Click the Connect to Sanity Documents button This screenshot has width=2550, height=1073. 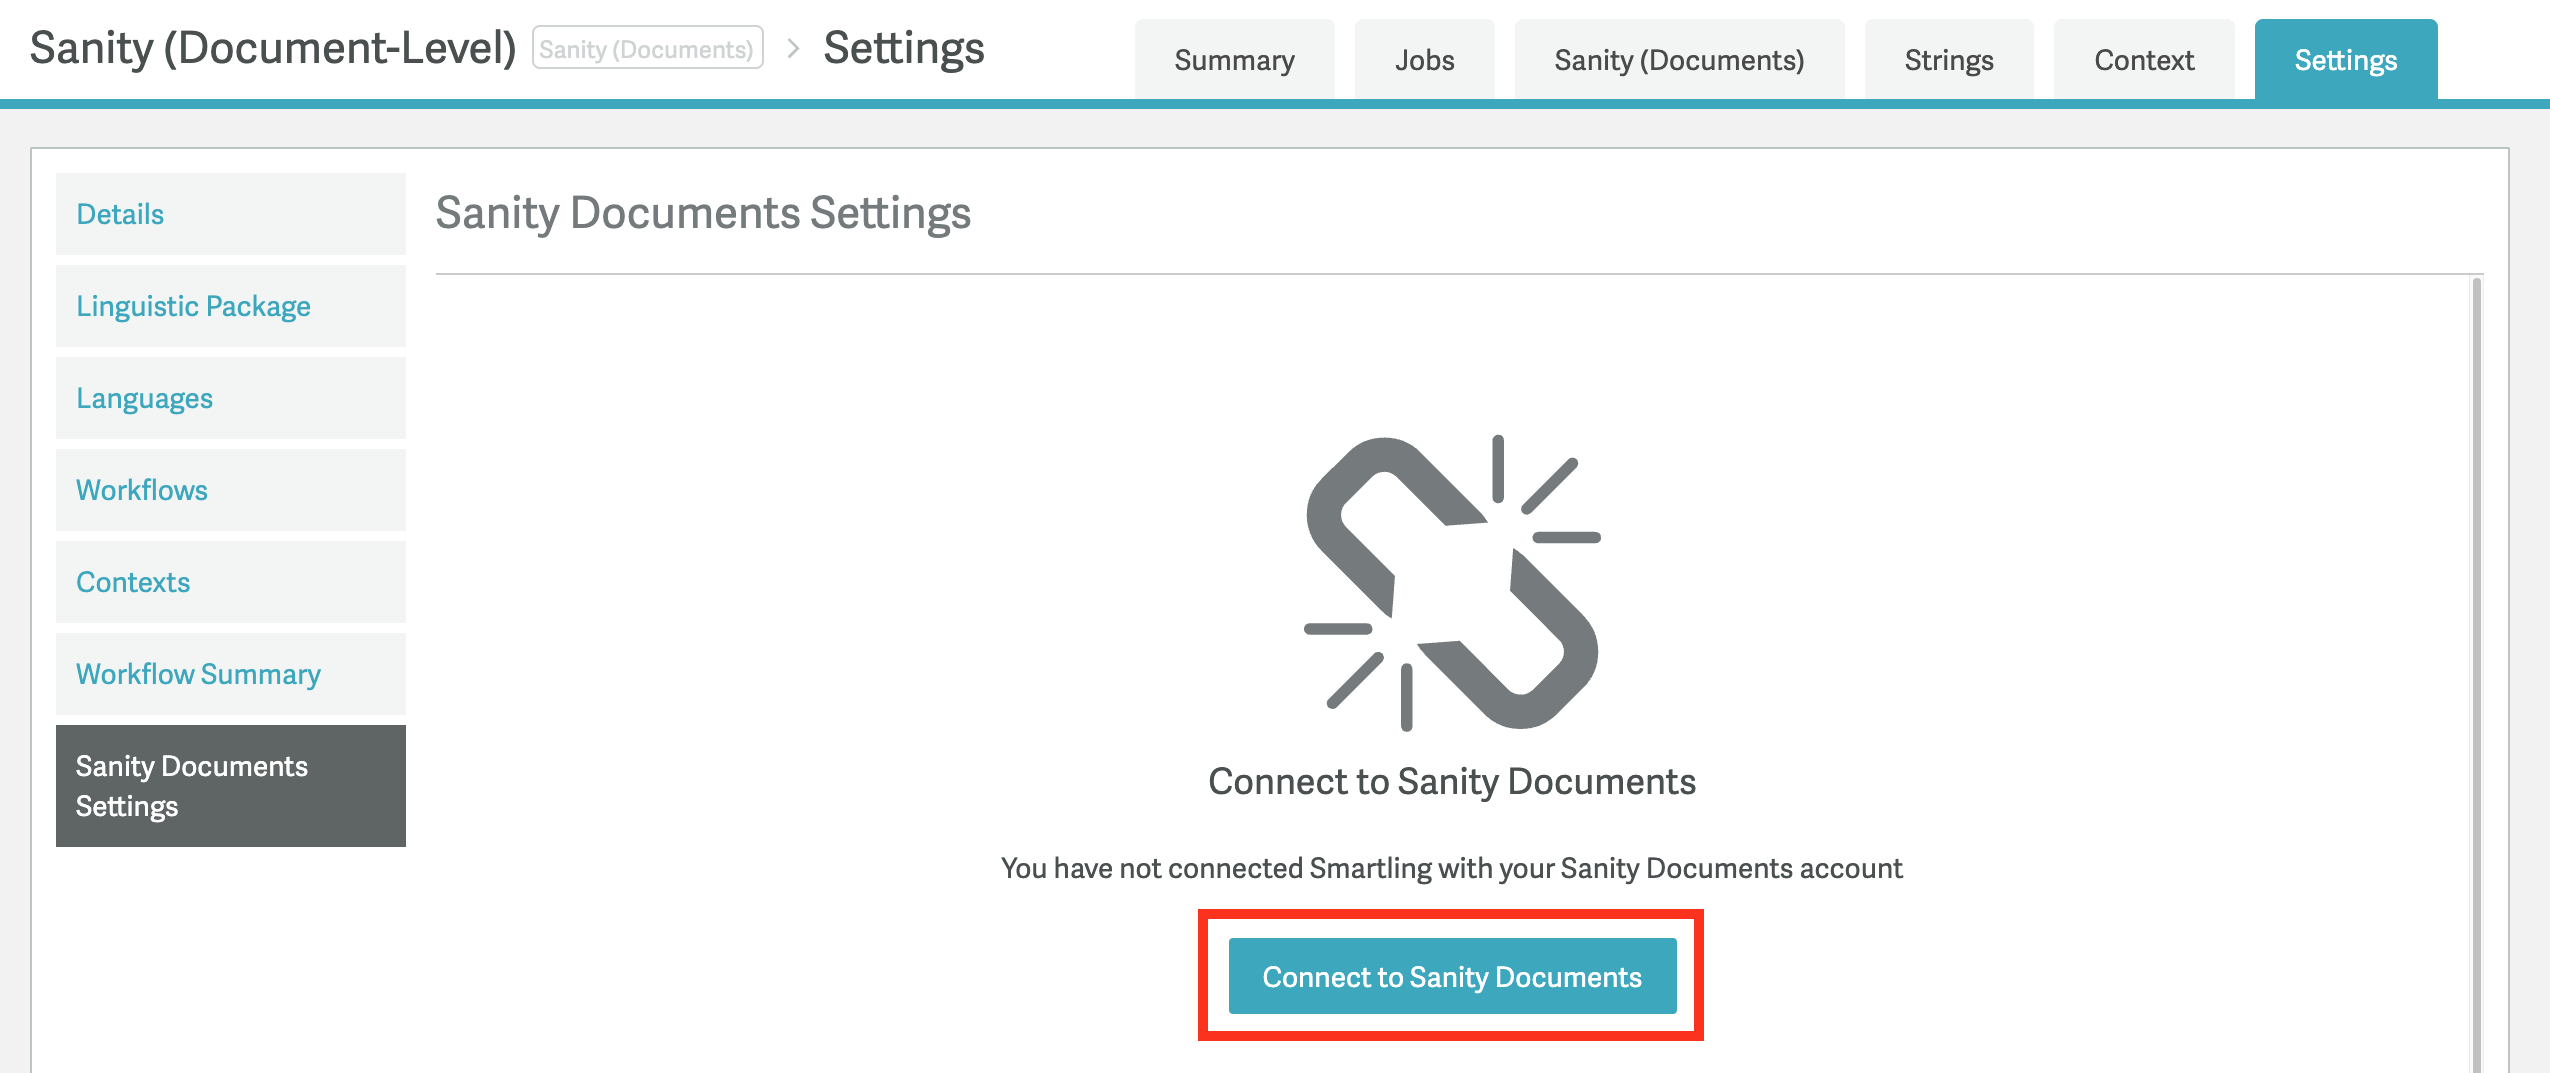[1452, 976]
